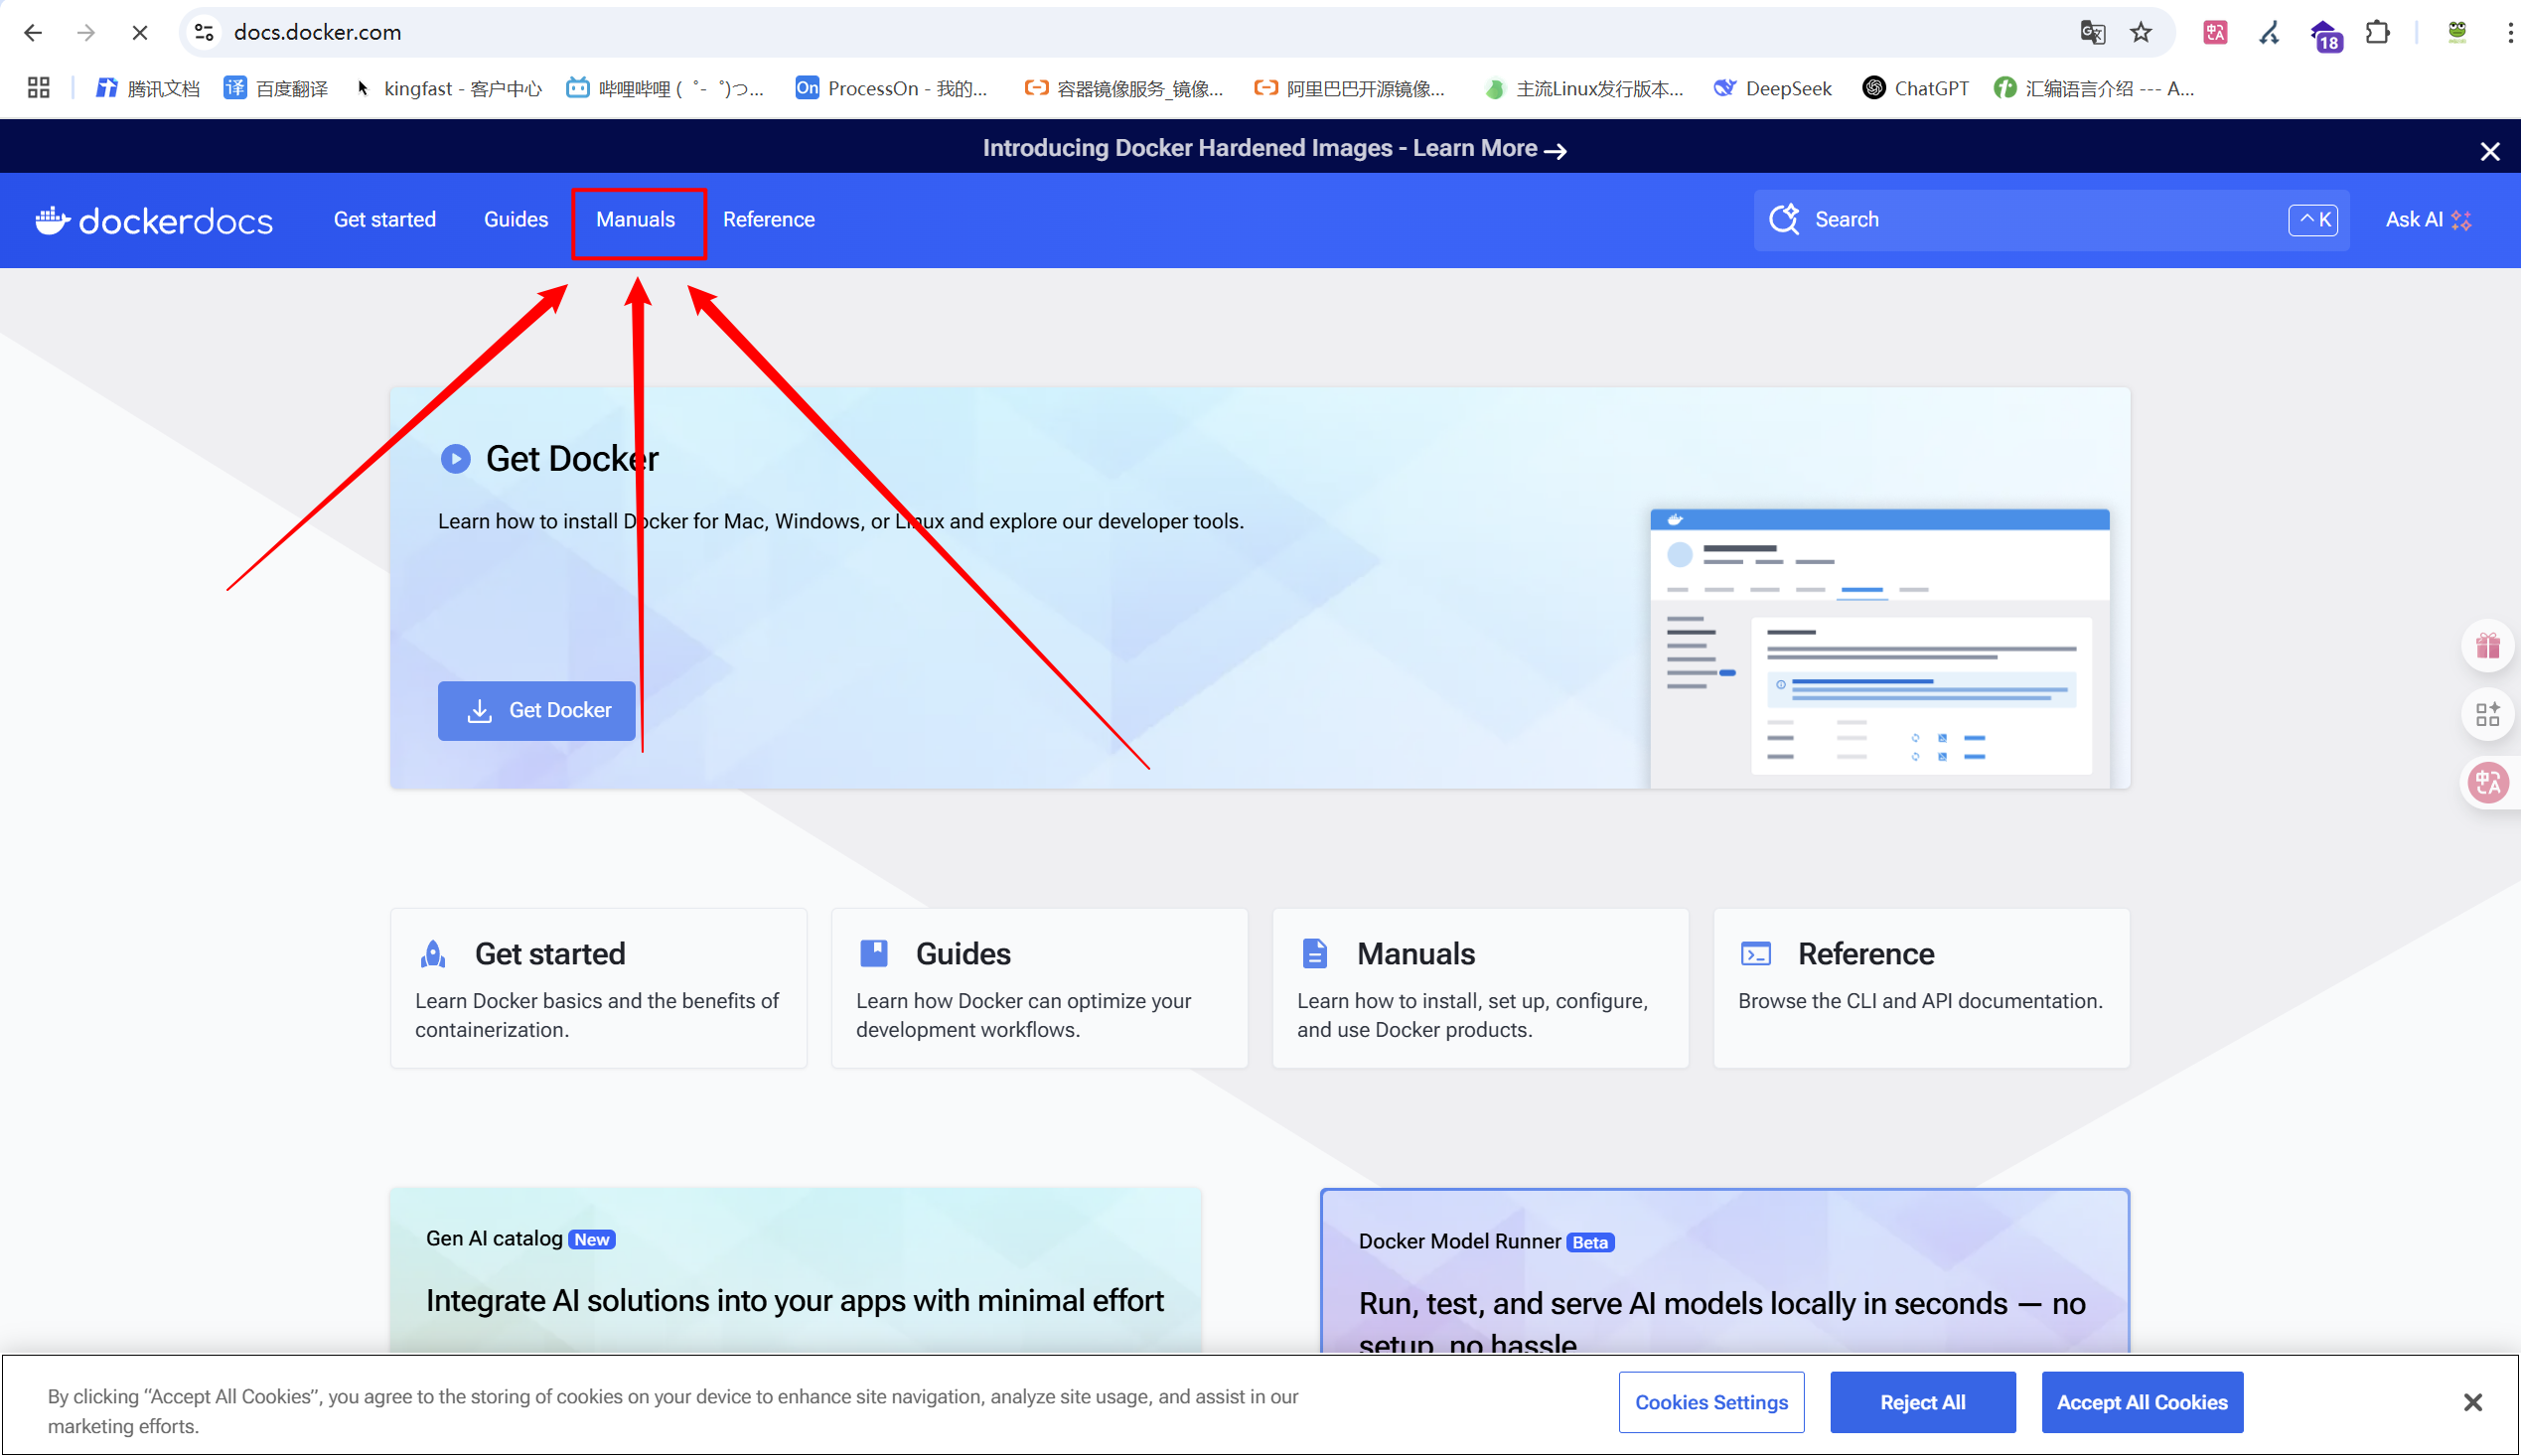Open the 容器镜像服务 bookmark
This screenshot has height=1456, width=2521.
[1124, 88]
